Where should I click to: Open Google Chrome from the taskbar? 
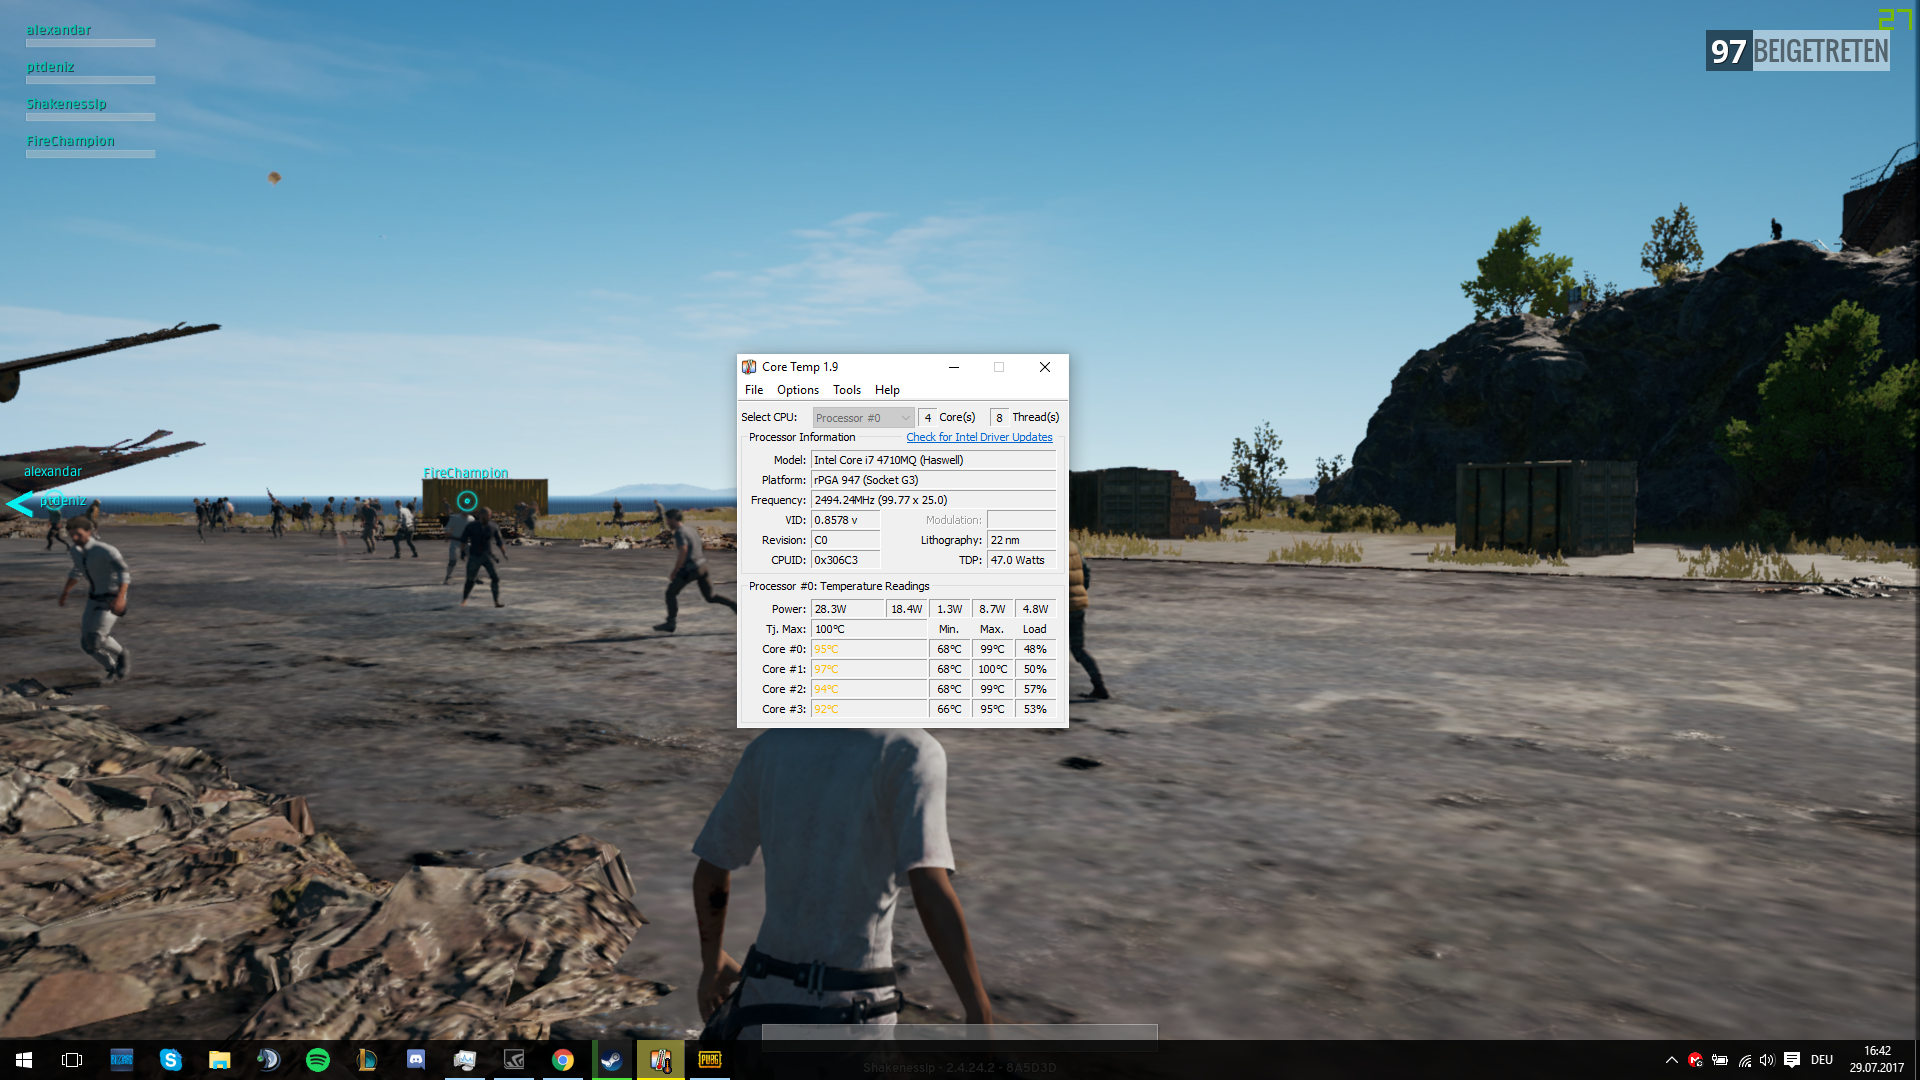point(563,1060)
